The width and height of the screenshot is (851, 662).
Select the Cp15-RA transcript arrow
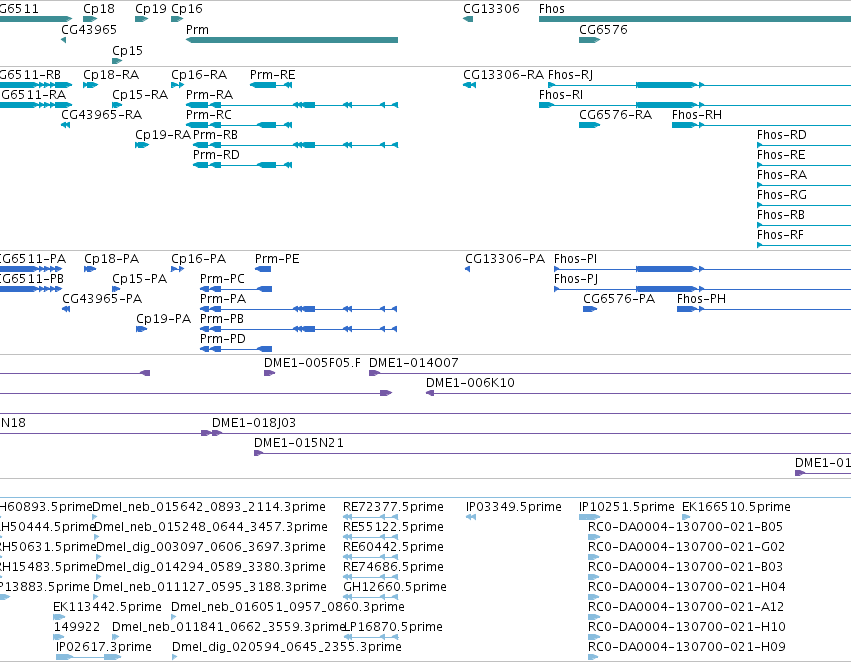coord(117,105)
